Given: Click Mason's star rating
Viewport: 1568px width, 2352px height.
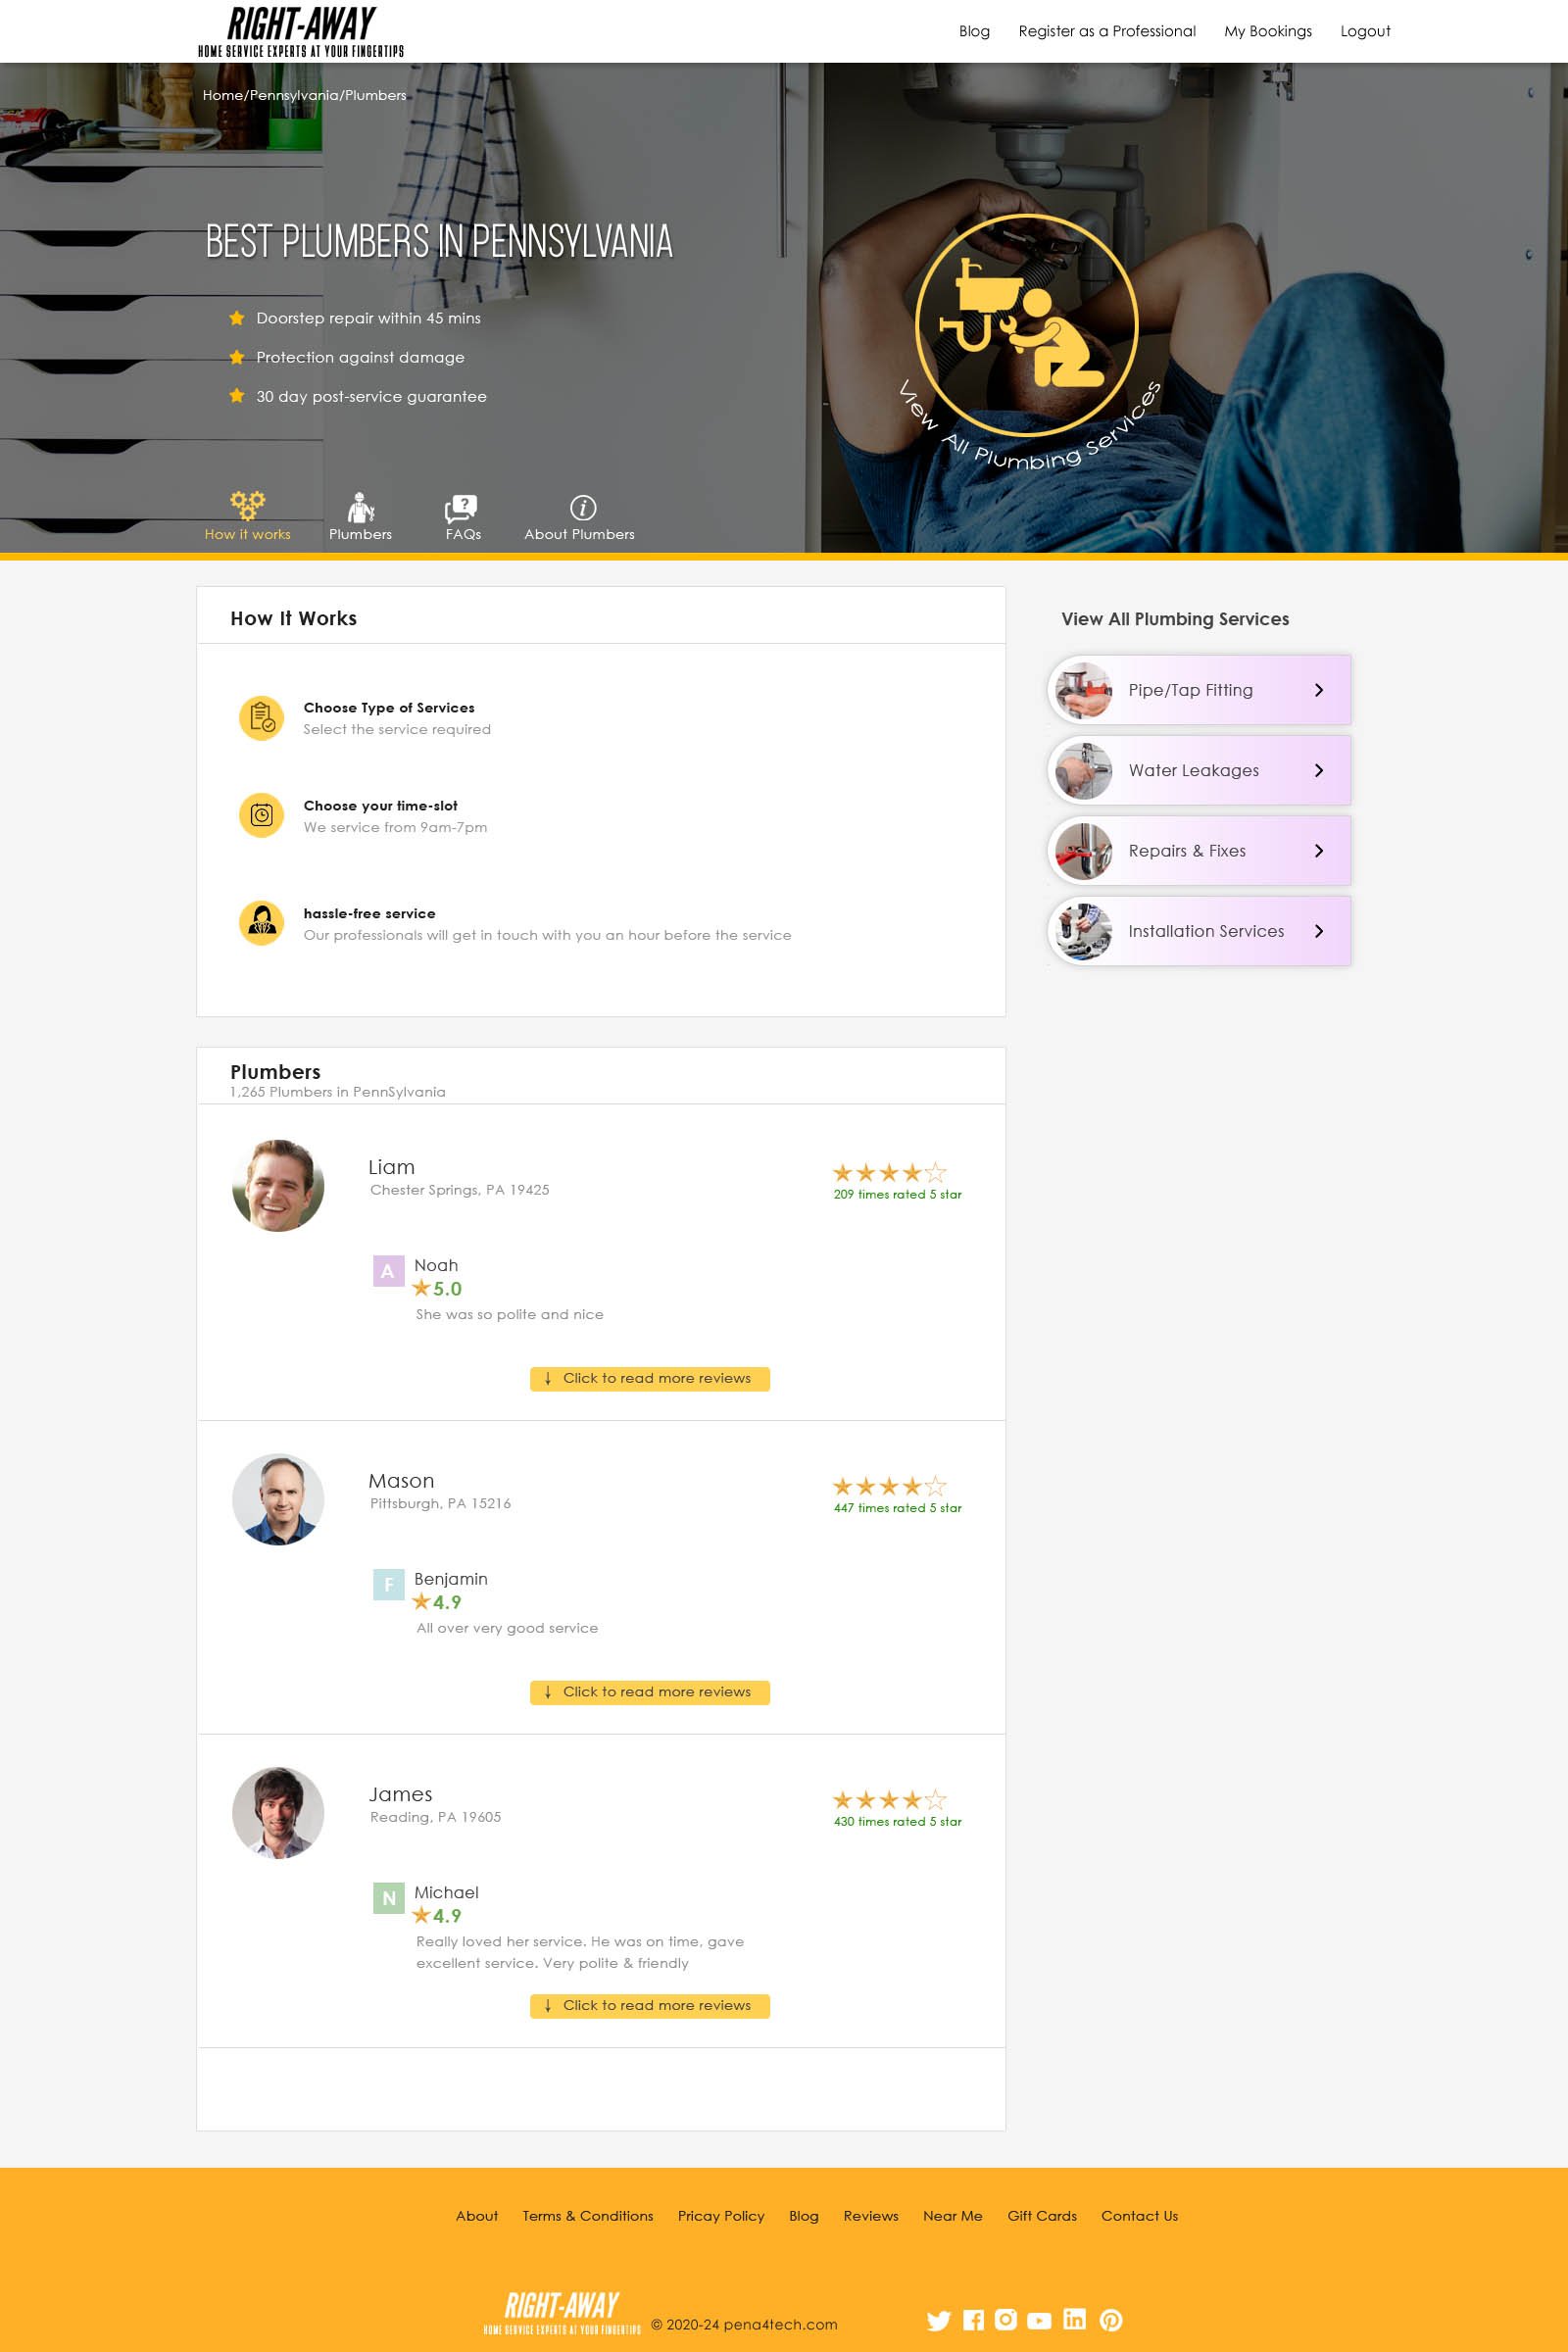Looking at the screenshot, I should click(889, 1487).
